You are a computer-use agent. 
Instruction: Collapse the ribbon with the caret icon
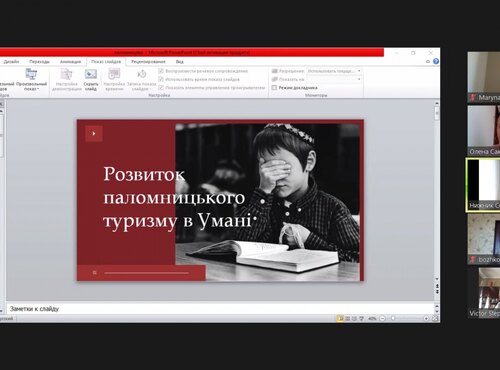tap(428, 62)
